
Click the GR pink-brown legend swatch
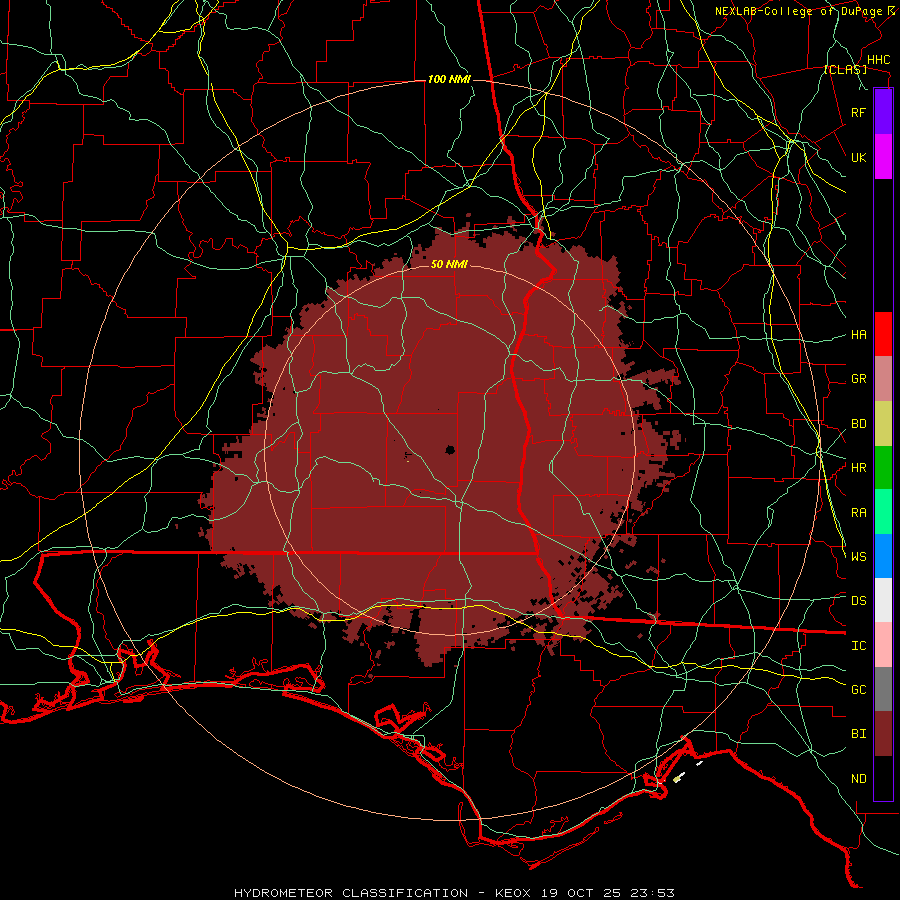coord(883,379)
